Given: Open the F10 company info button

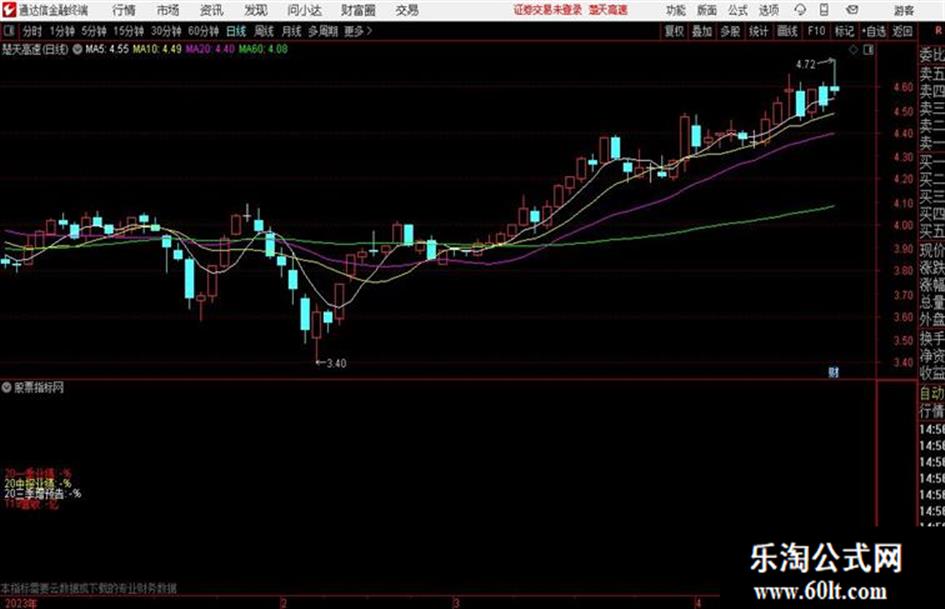Looking at the screenshot, I should 816,31.
